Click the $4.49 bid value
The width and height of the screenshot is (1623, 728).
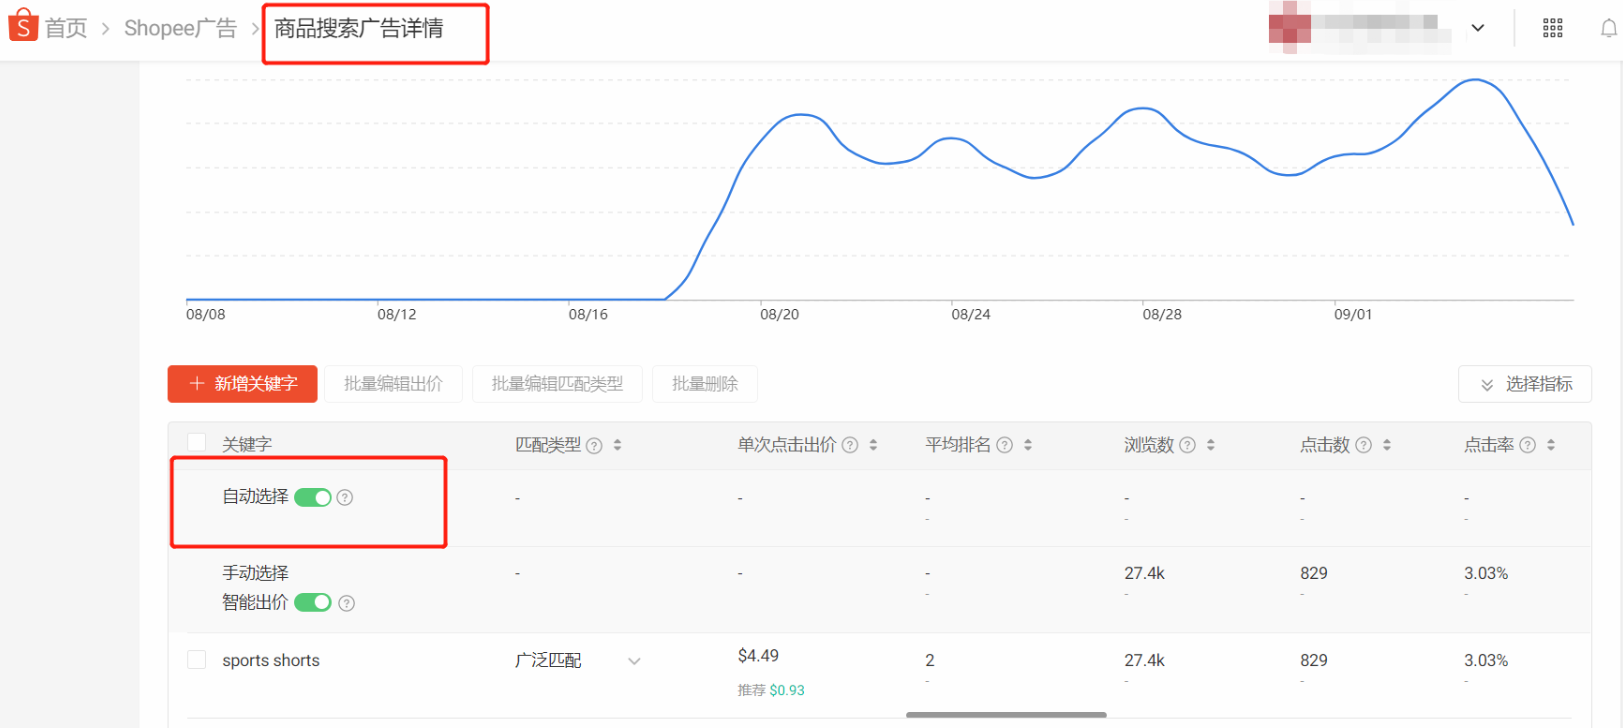click(x=758, y=656)
